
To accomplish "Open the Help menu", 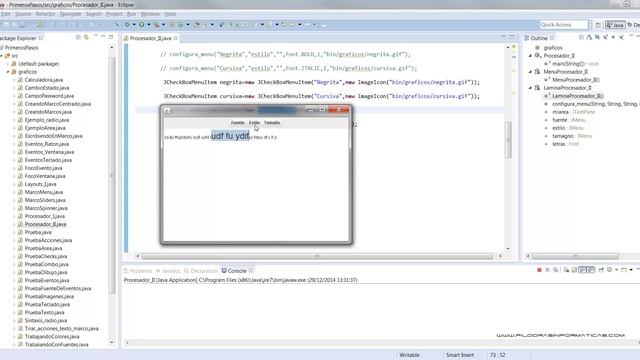I will (x=170, y=14).
